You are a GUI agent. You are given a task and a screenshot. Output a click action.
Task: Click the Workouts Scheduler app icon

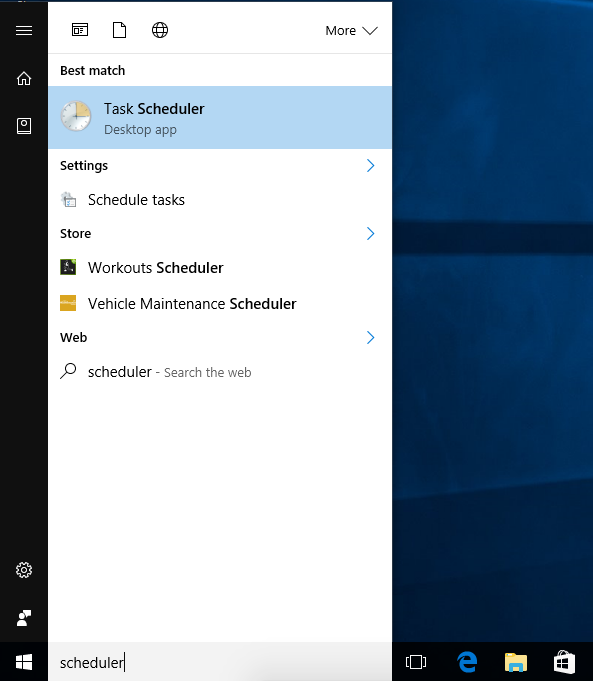[x=68, y=267]
